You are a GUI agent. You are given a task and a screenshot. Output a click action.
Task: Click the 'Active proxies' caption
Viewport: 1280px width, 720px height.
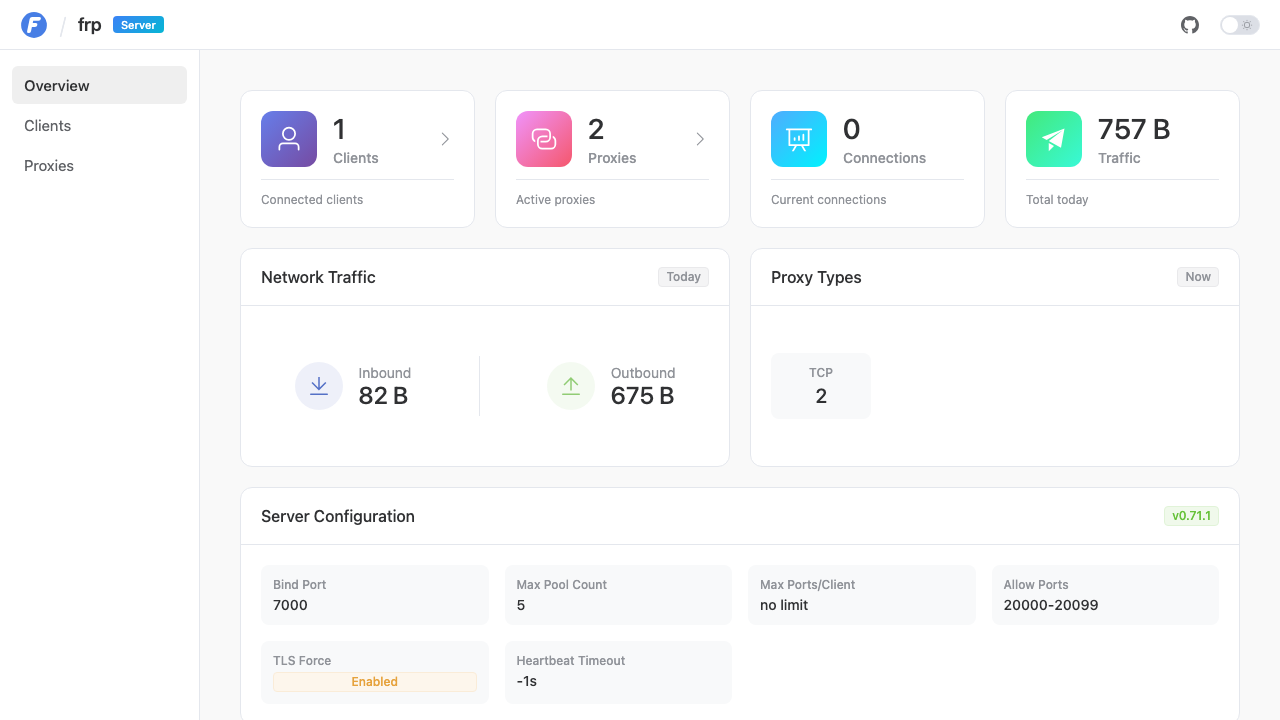[x=555, y=200]
